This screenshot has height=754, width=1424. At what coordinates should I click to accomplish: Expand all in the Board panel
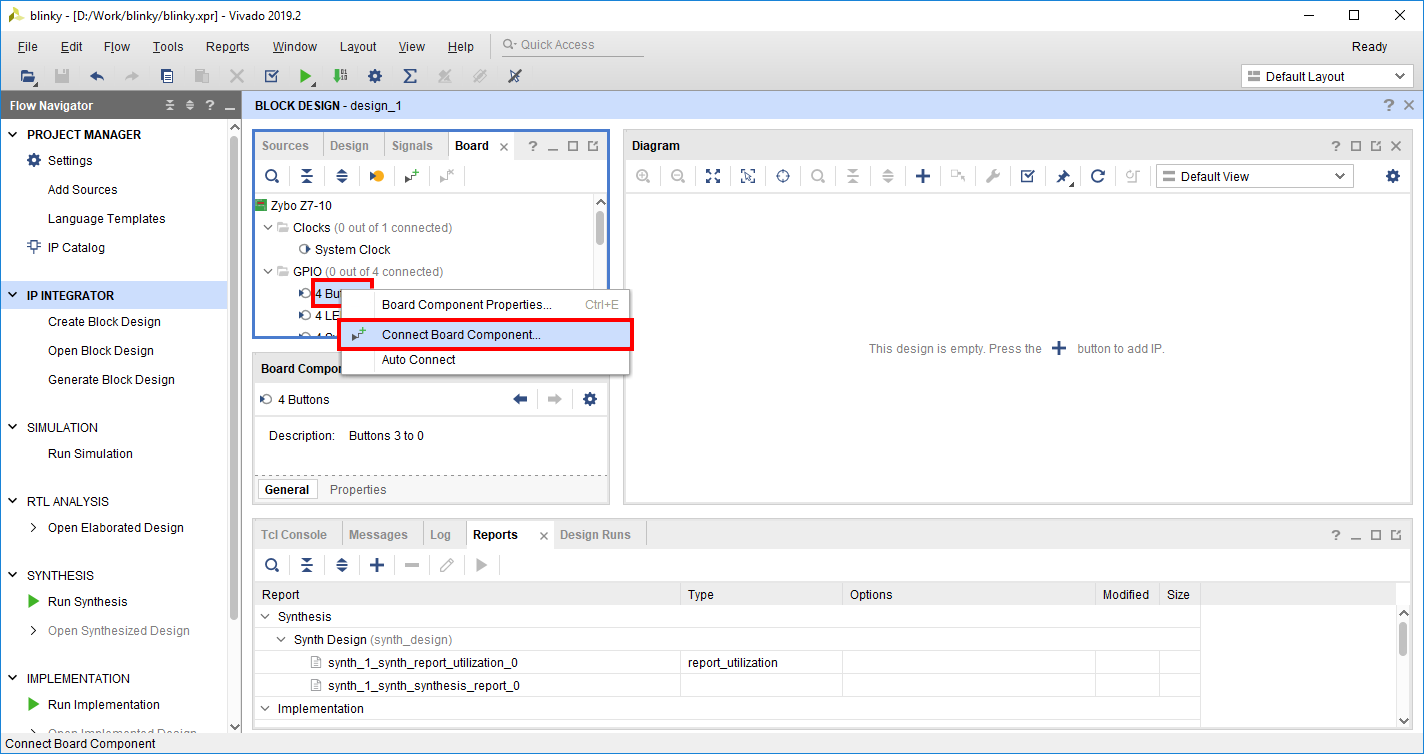(342, 176)
